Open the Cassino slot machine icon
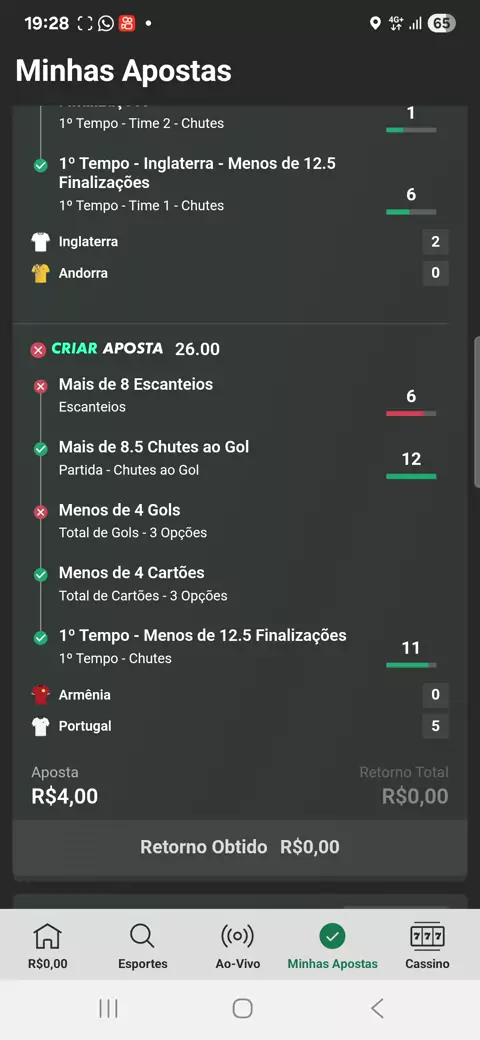Screen dimensions: 480x1040 (427, 936)
